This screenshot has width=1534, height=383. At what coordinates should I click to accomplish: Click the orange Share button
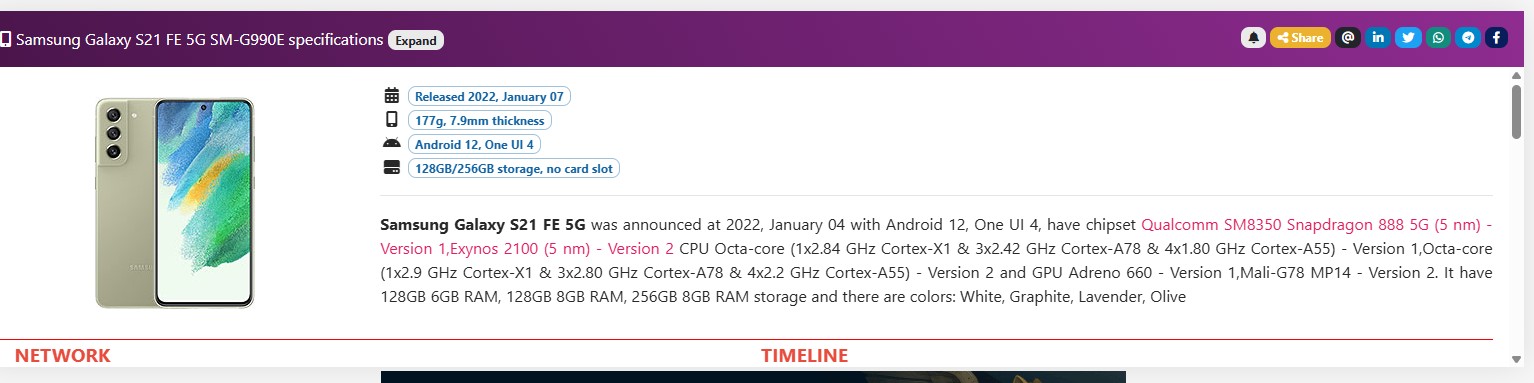coord(1300,38)
